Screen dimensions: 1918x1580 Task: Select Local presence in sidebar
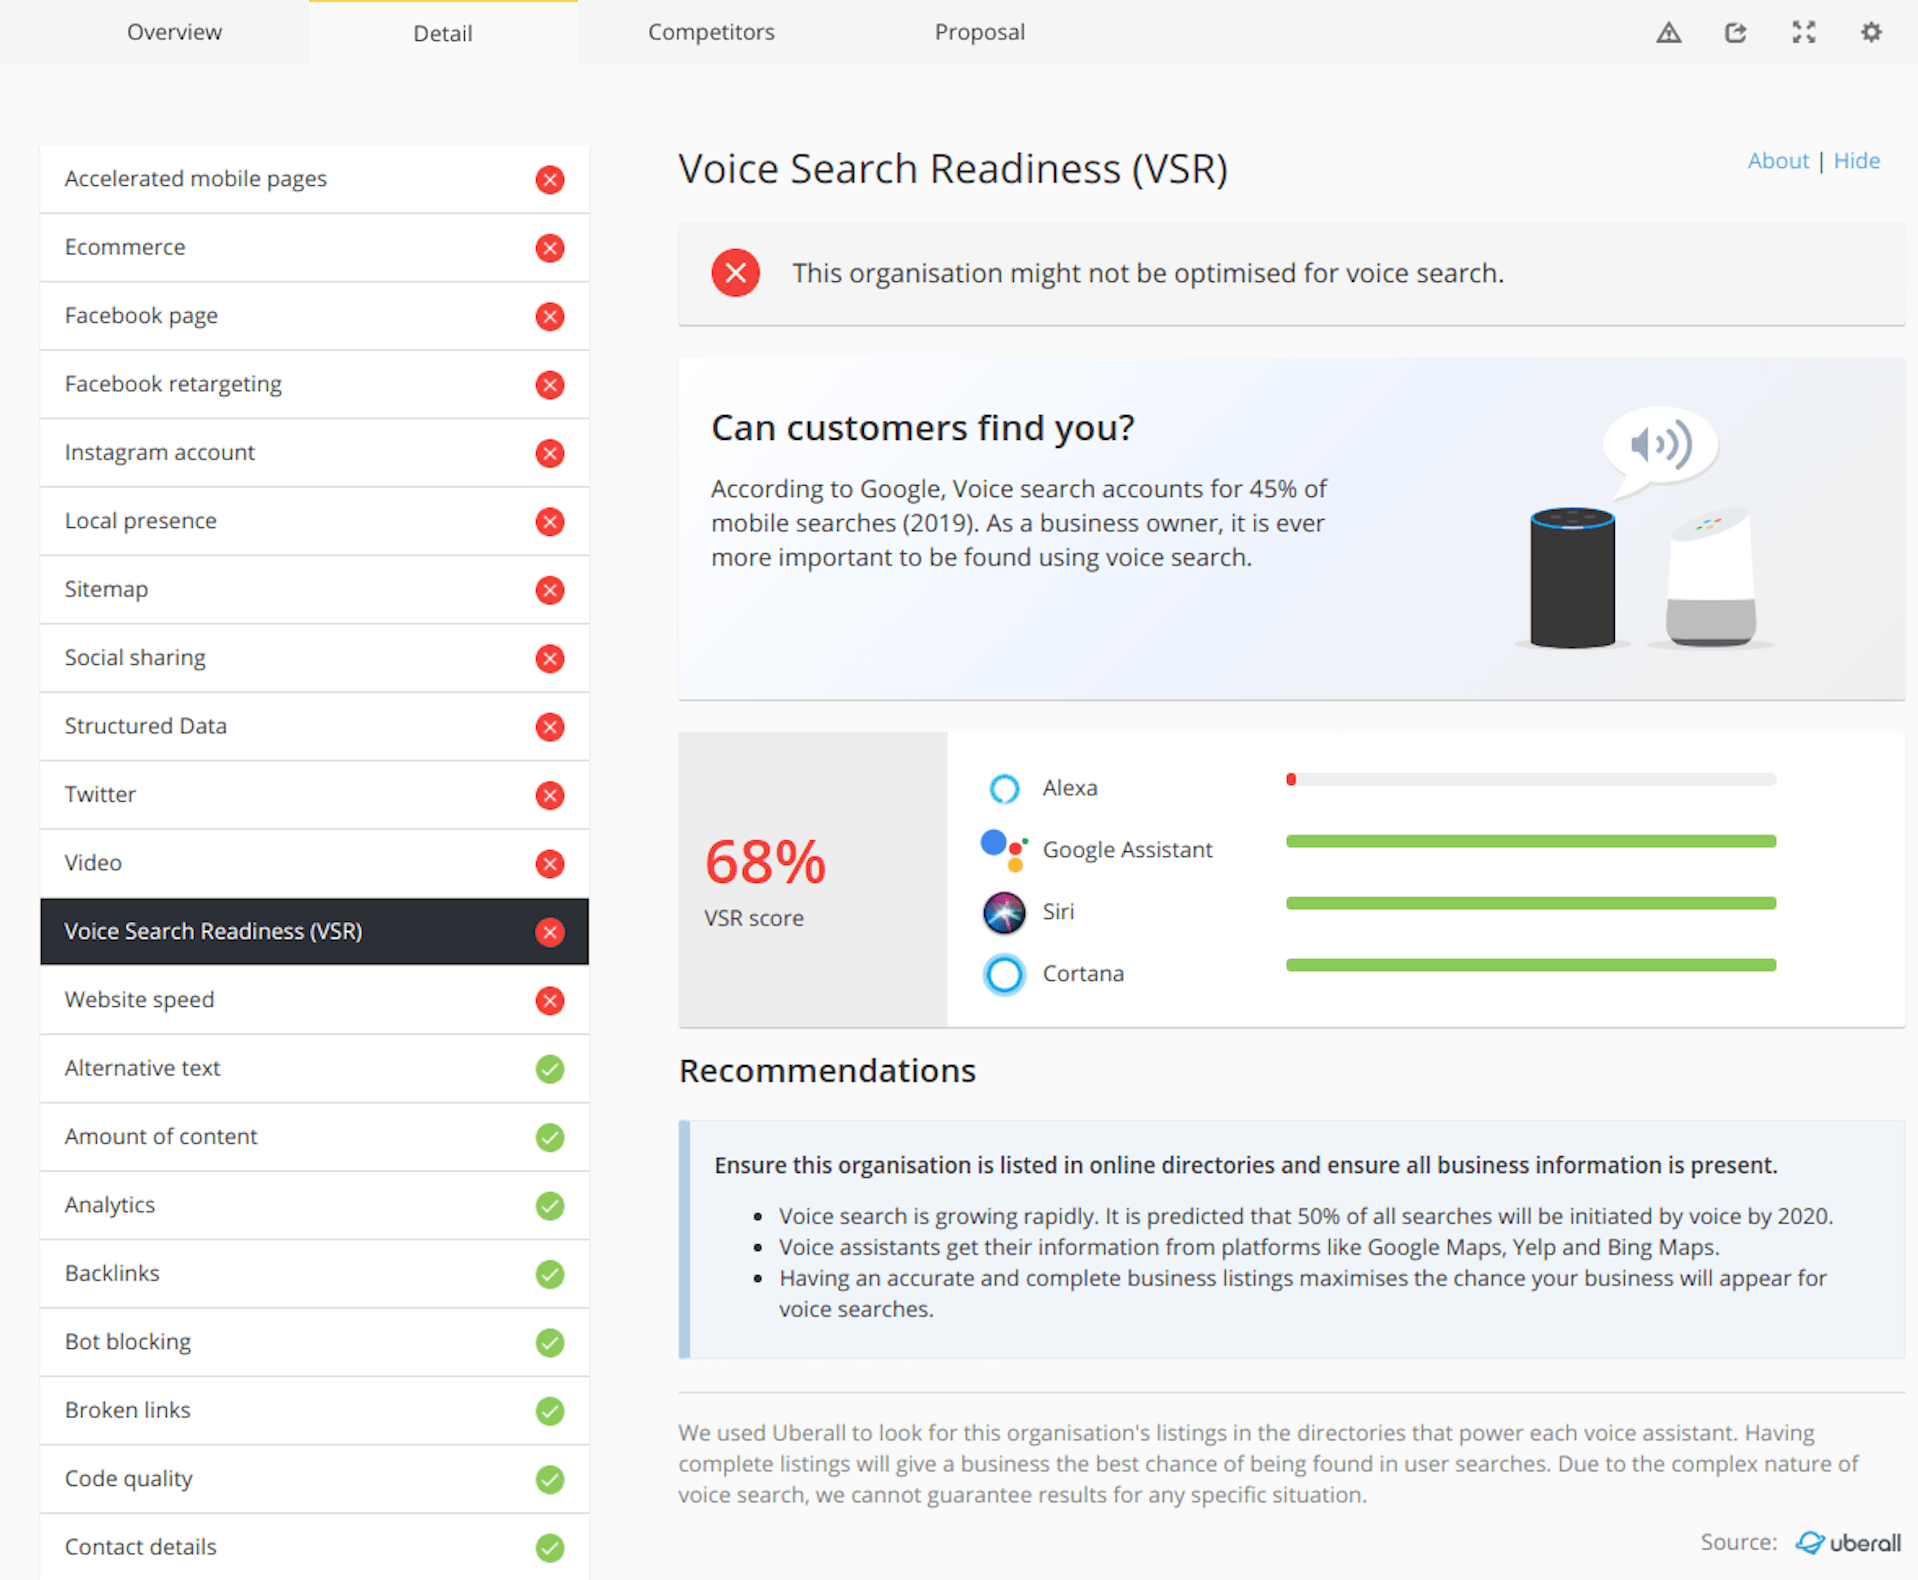pyautogui.click(x=314, y=521)
